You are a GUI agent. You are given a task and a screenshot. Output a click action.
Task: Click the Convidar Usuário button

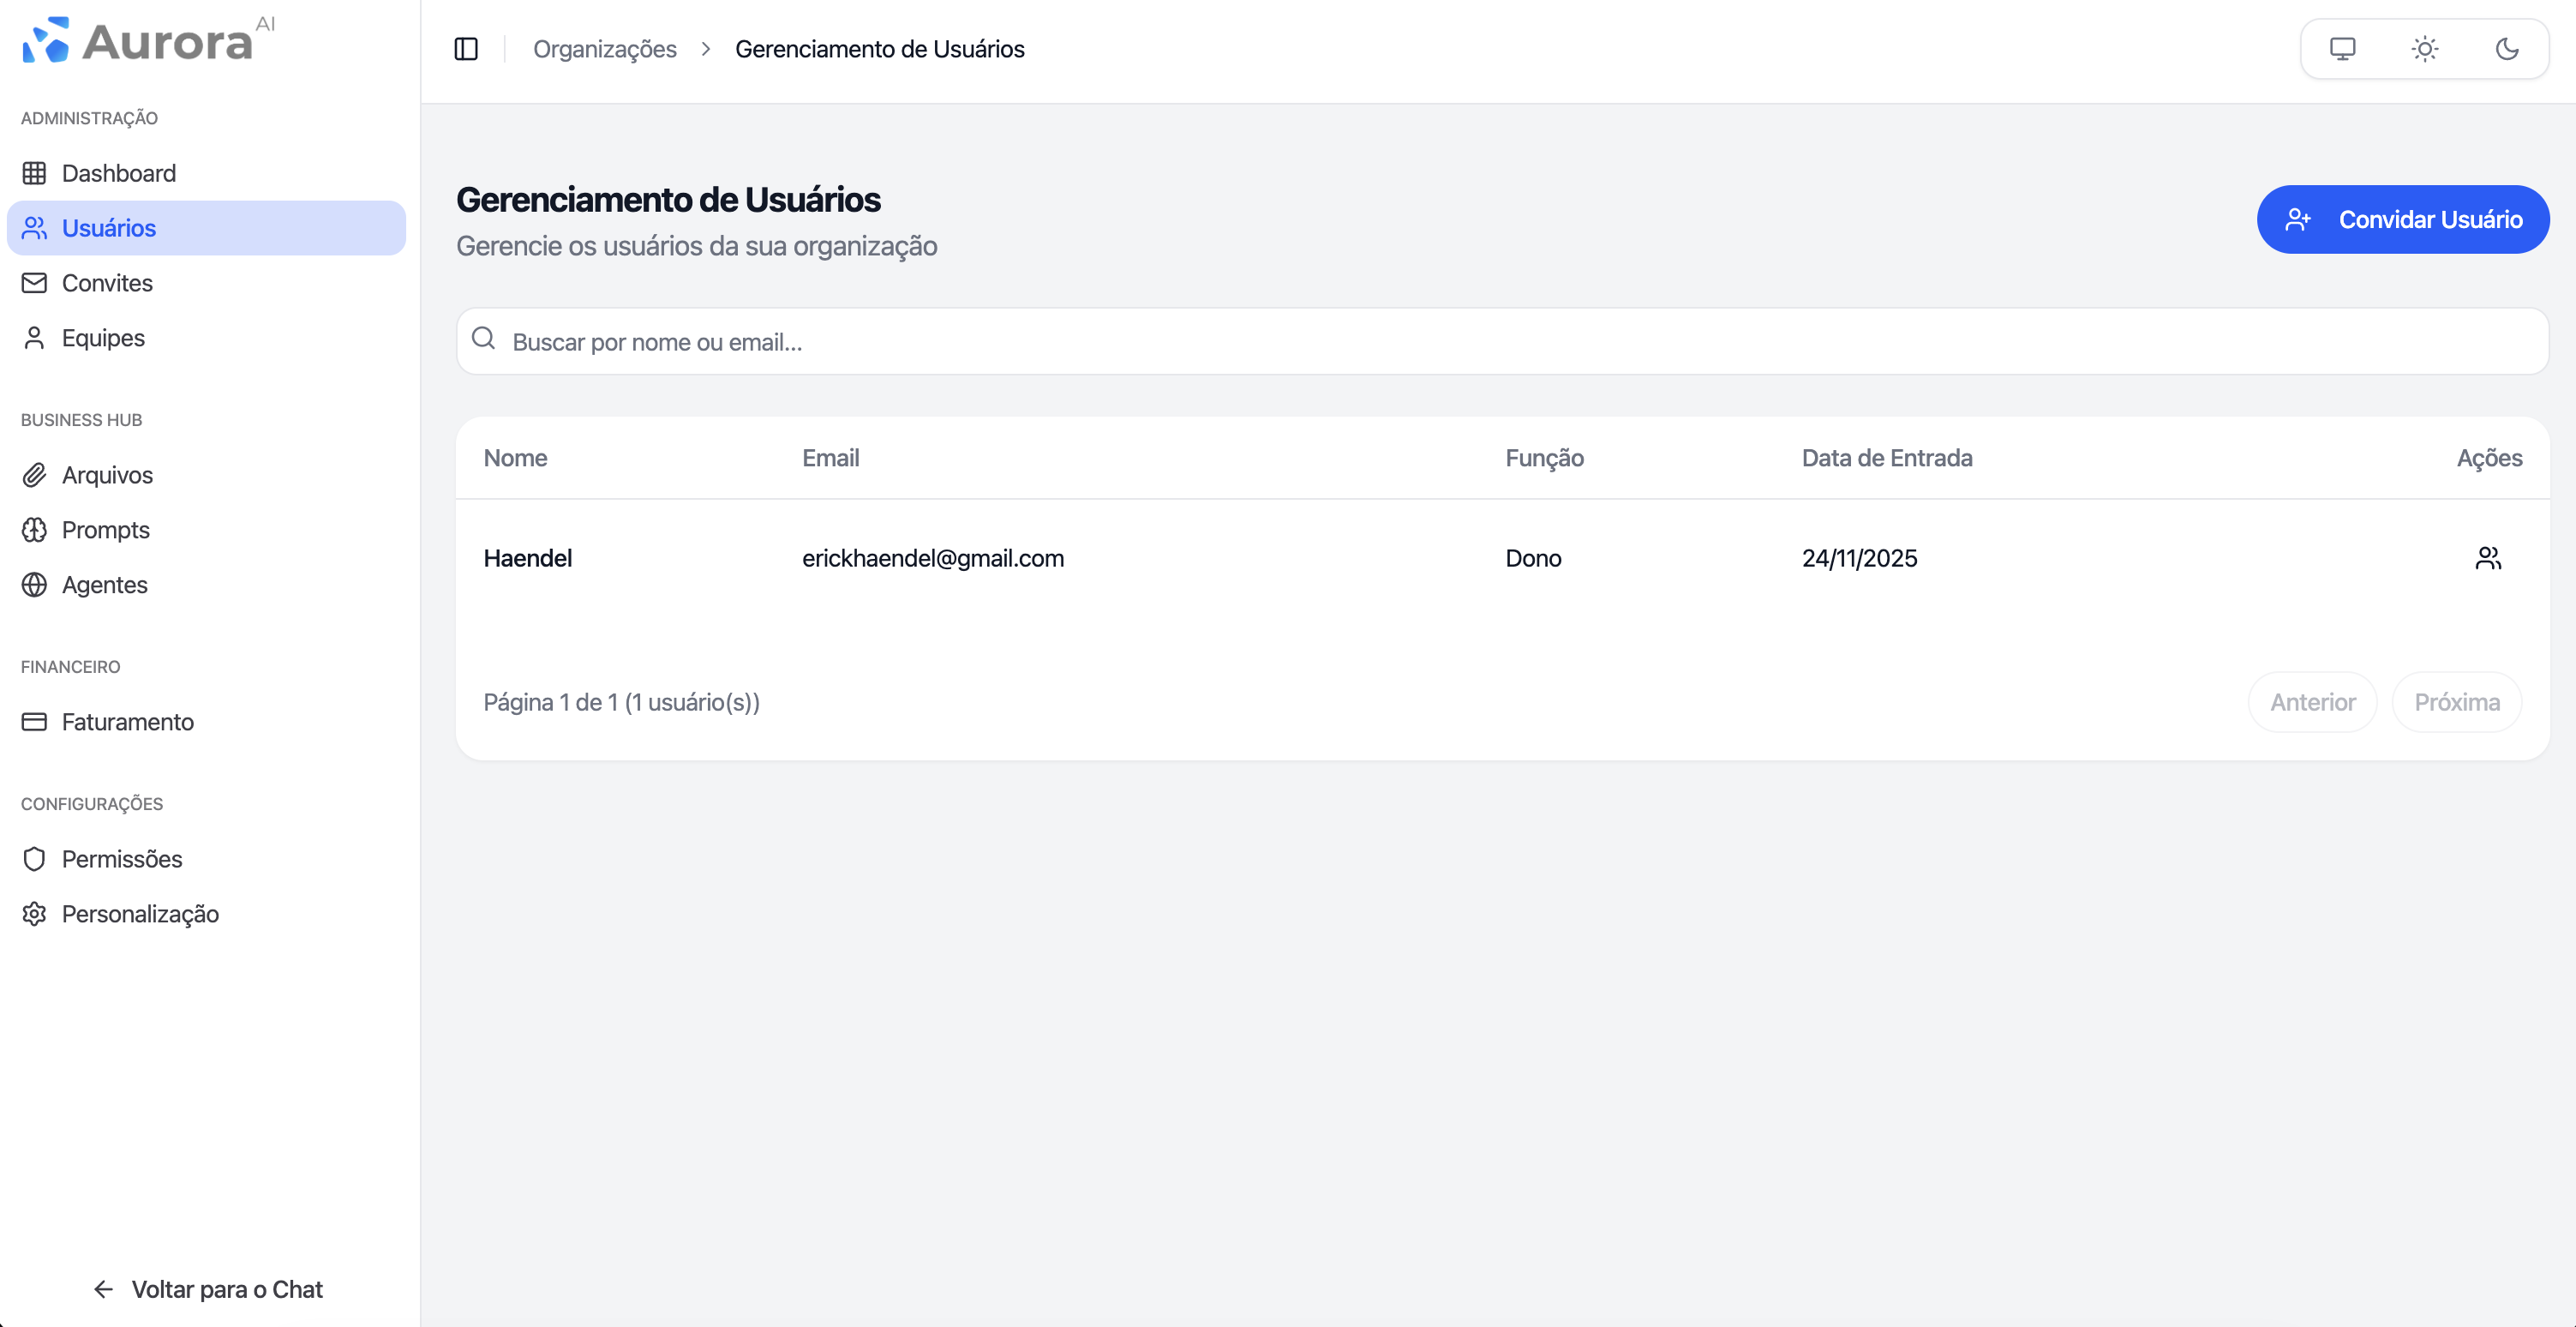coord(2403,219)
